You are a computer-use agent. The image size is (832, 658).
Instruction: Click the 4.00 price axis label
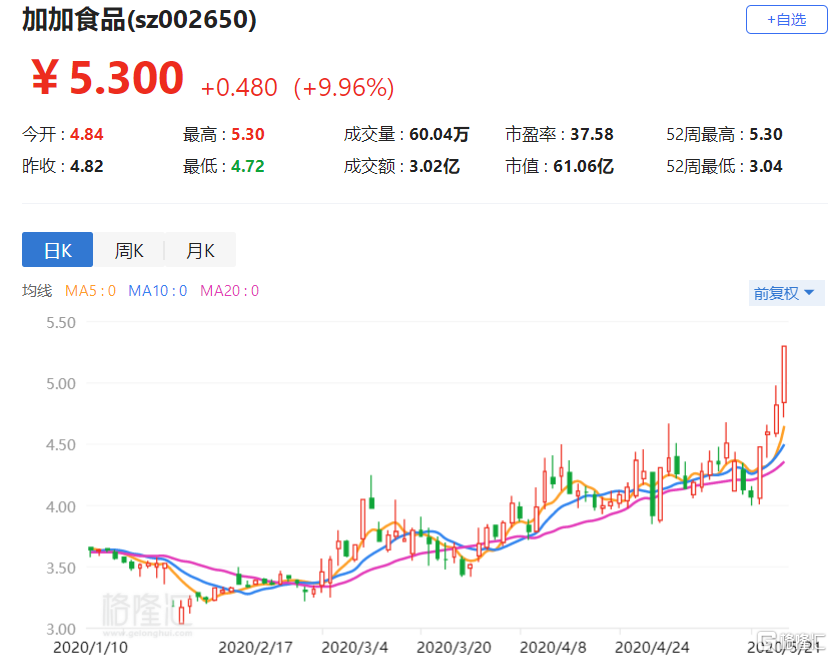[x=61, y=507]
